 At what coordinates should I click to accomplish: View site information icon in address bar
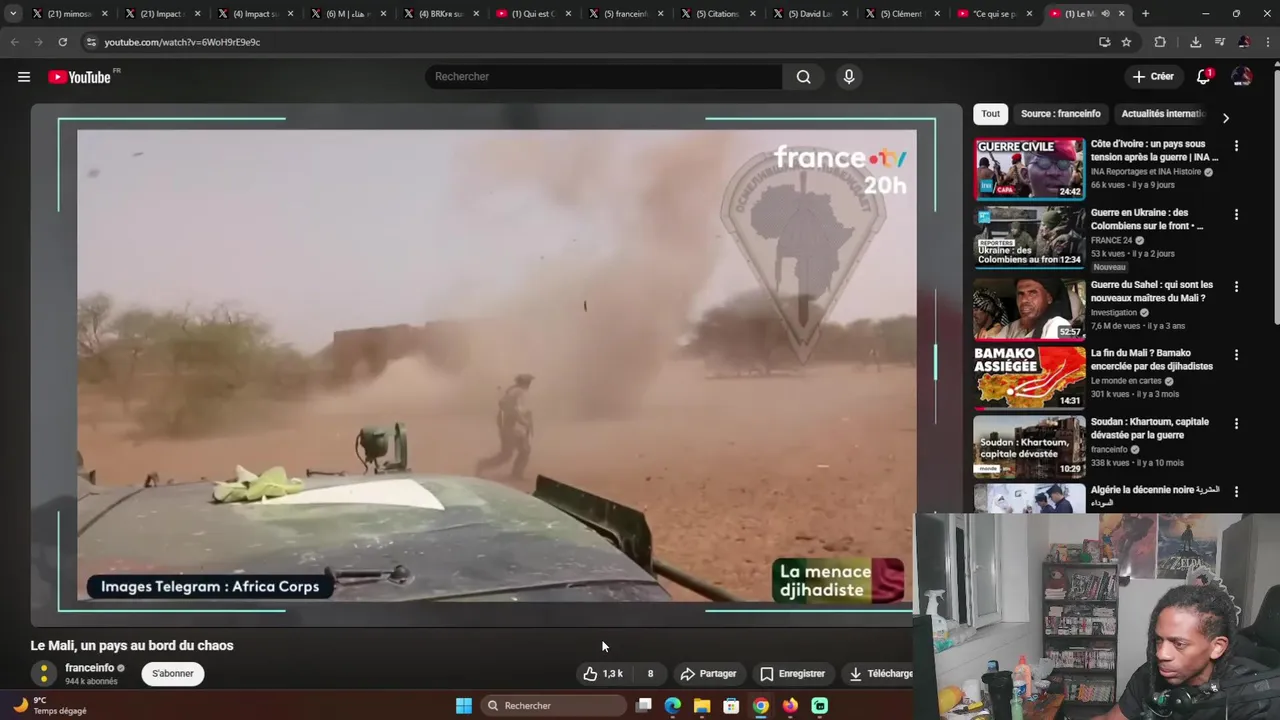point(91,42)
